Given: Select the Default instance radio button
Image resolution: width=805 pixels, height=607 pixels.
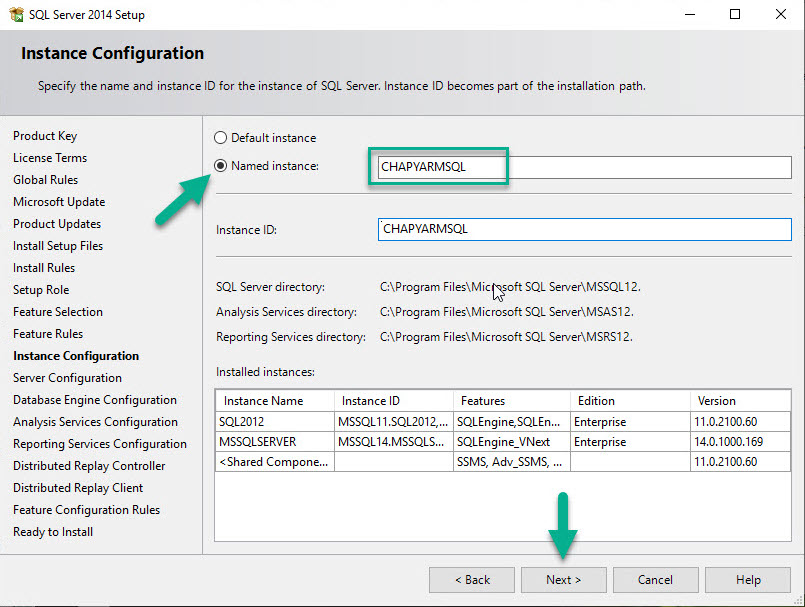Looking at the screenshot, I should pos(220,138).
